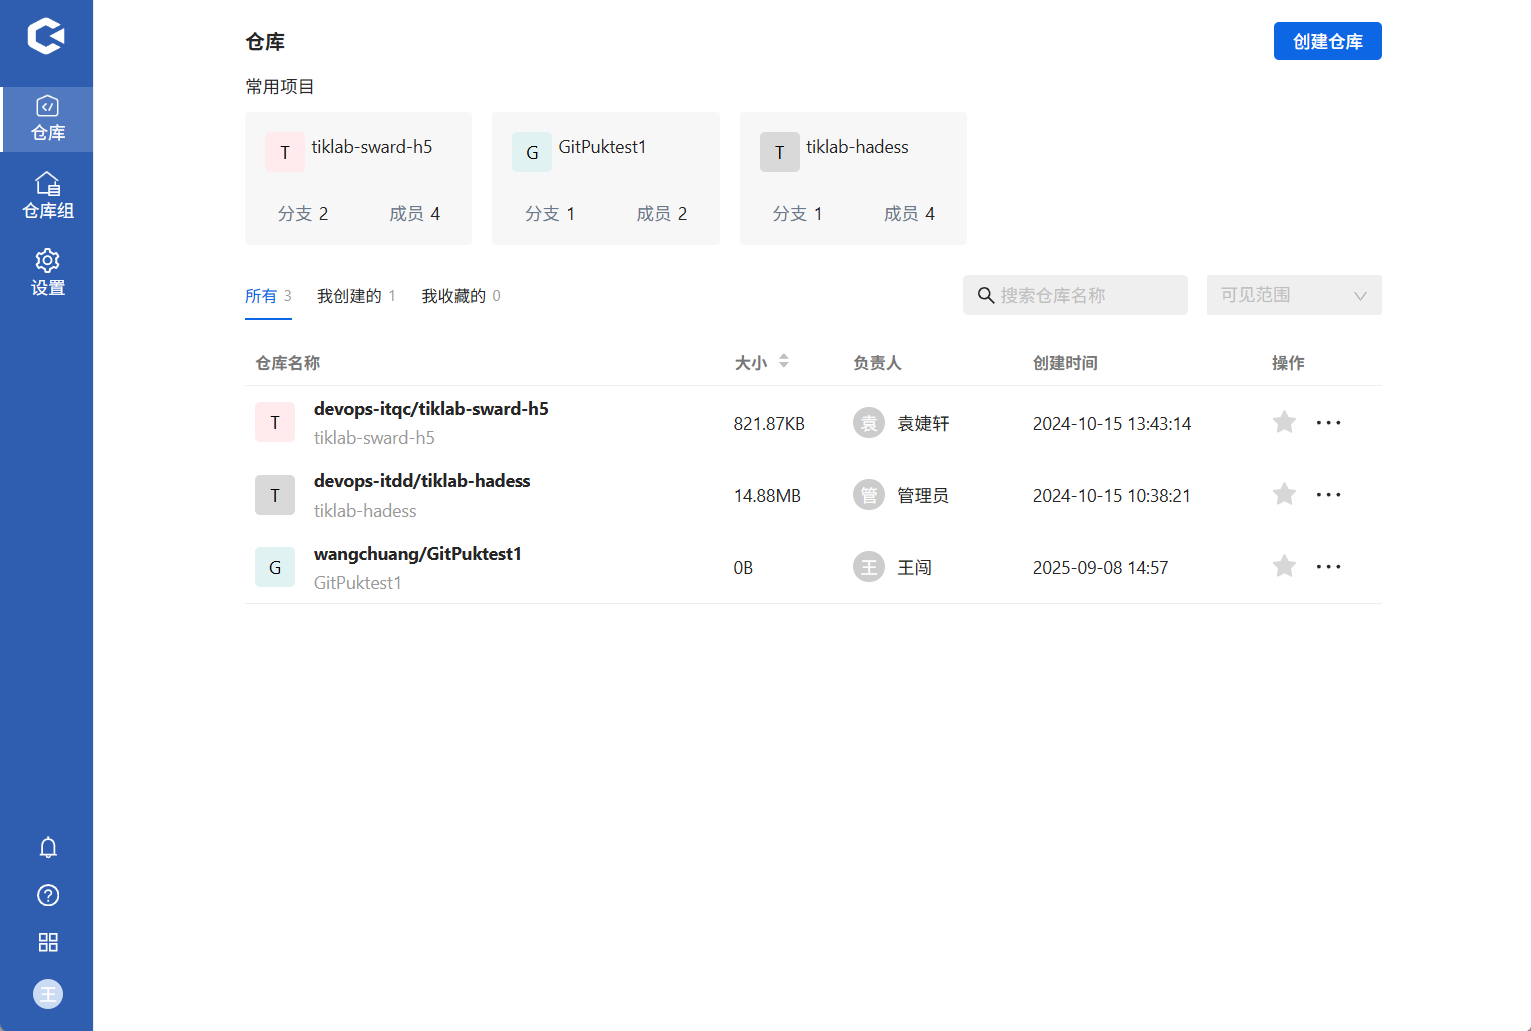Click the help question mark icon
1531x1031 pixels.
click(x=47, y=895)
